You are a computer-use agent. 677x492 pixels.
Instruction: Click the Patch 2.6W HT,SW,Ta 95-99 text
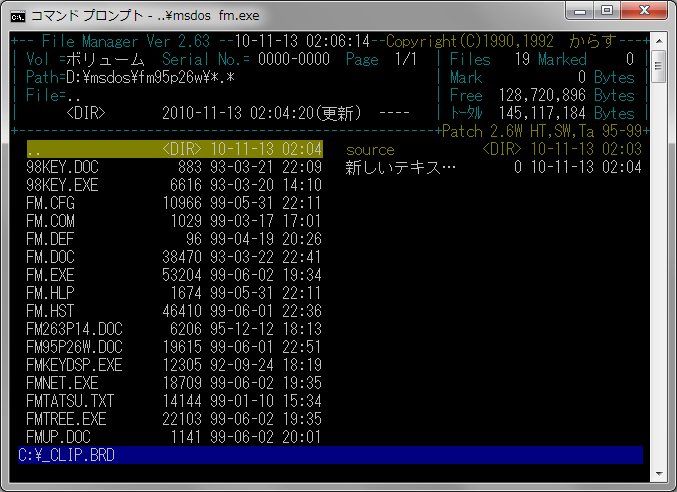542,131
